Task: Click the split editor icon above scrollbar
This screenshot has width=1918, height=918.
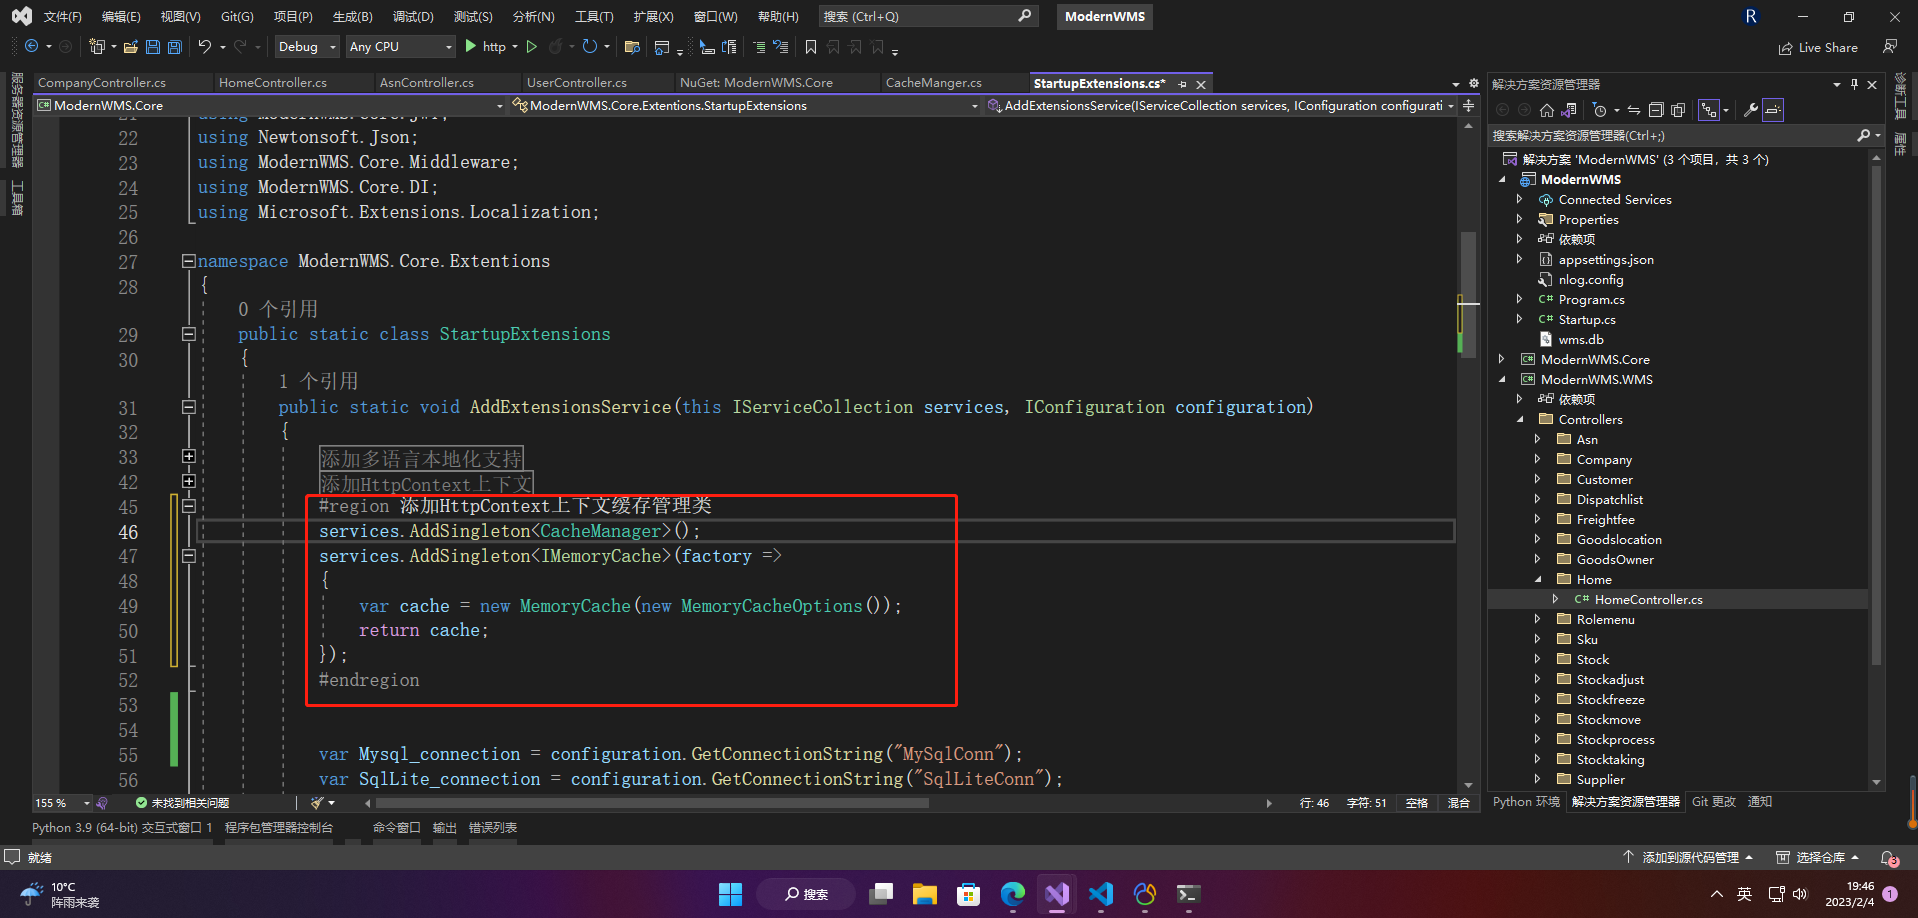Action: click(1468, 105)
